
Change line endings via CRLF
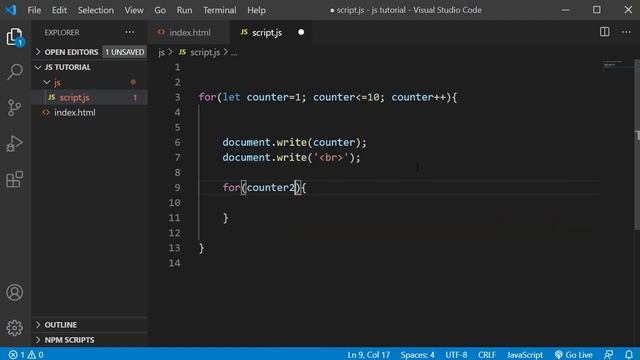pos(487,354)
